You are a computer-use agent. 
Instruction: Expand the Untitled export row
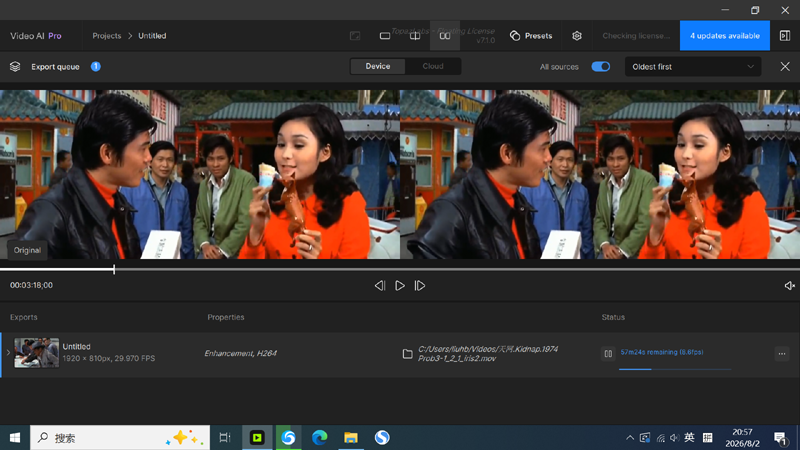[x=8, y=353]
